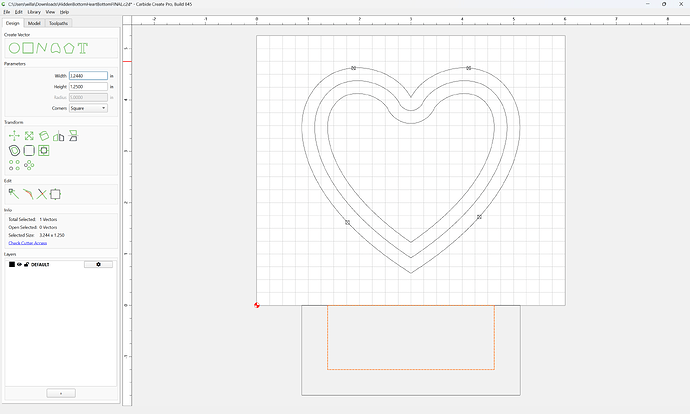690x414 pixels.
Task: Open the Corners dropdown set to Square
Action: 88,108
